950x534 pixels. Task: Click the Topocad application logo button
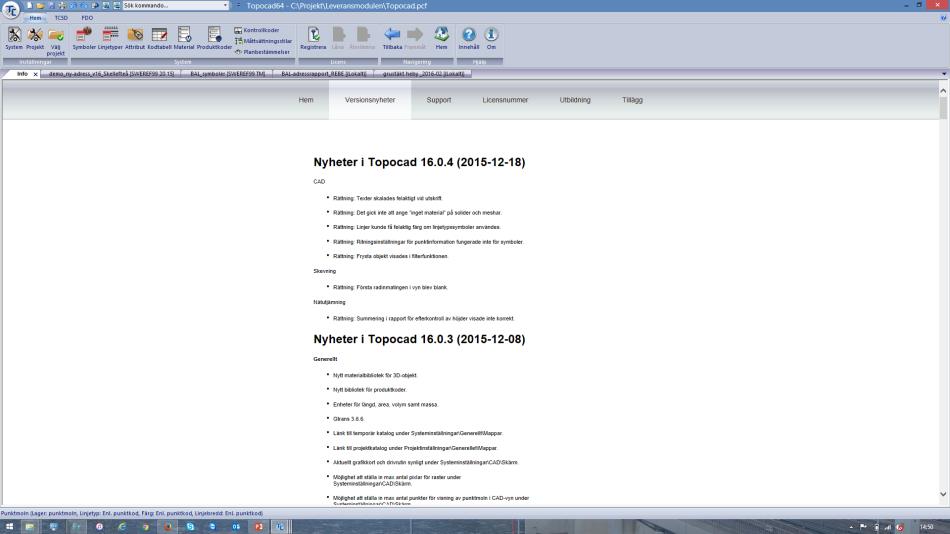(11, 10)
